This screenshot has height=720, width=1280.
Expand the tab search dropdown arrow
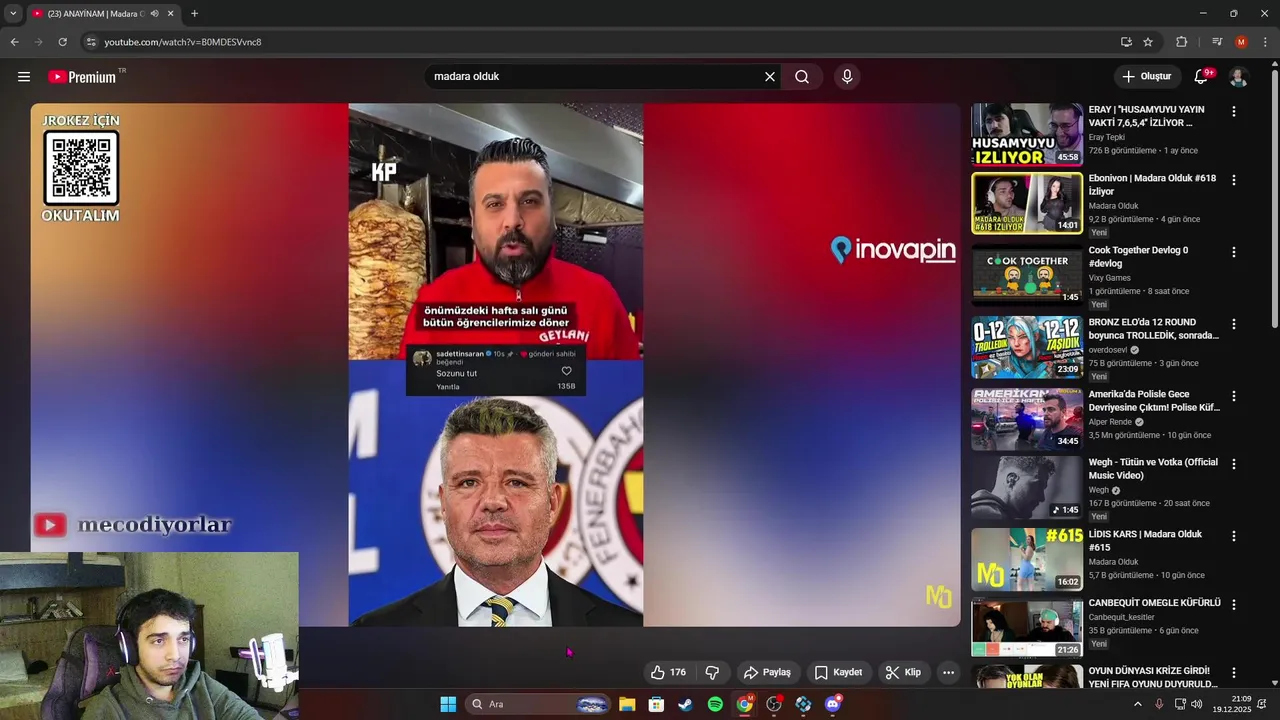click(12, 14)
